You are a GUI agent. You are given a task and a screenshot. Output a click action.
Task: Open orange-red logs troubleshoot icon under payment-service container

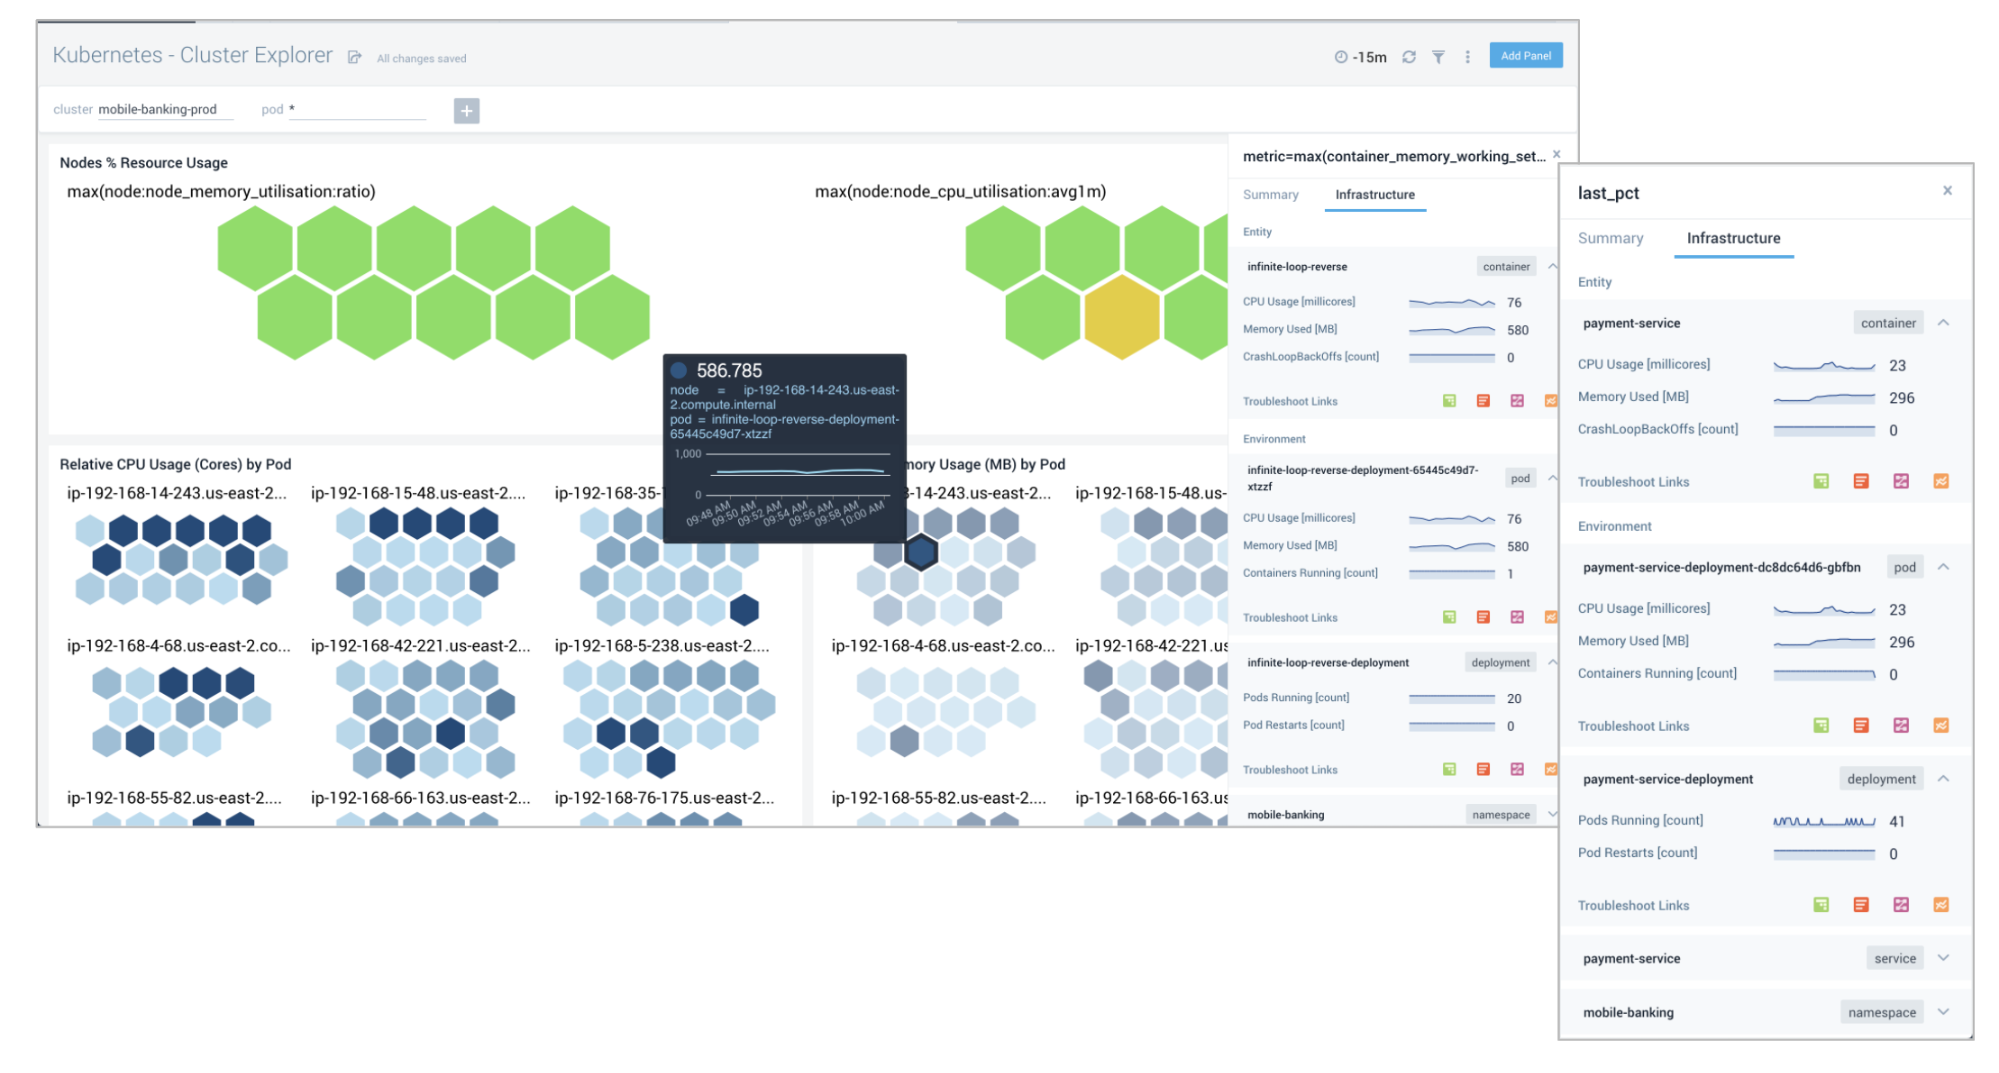(1860, 481)
